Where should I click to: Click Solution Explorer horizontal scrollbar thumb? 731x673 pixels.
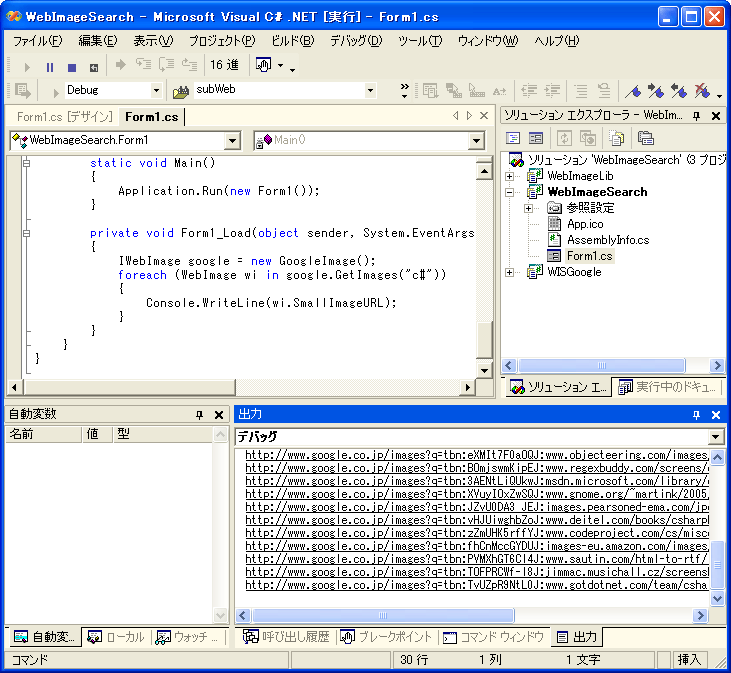click(602, 365)
